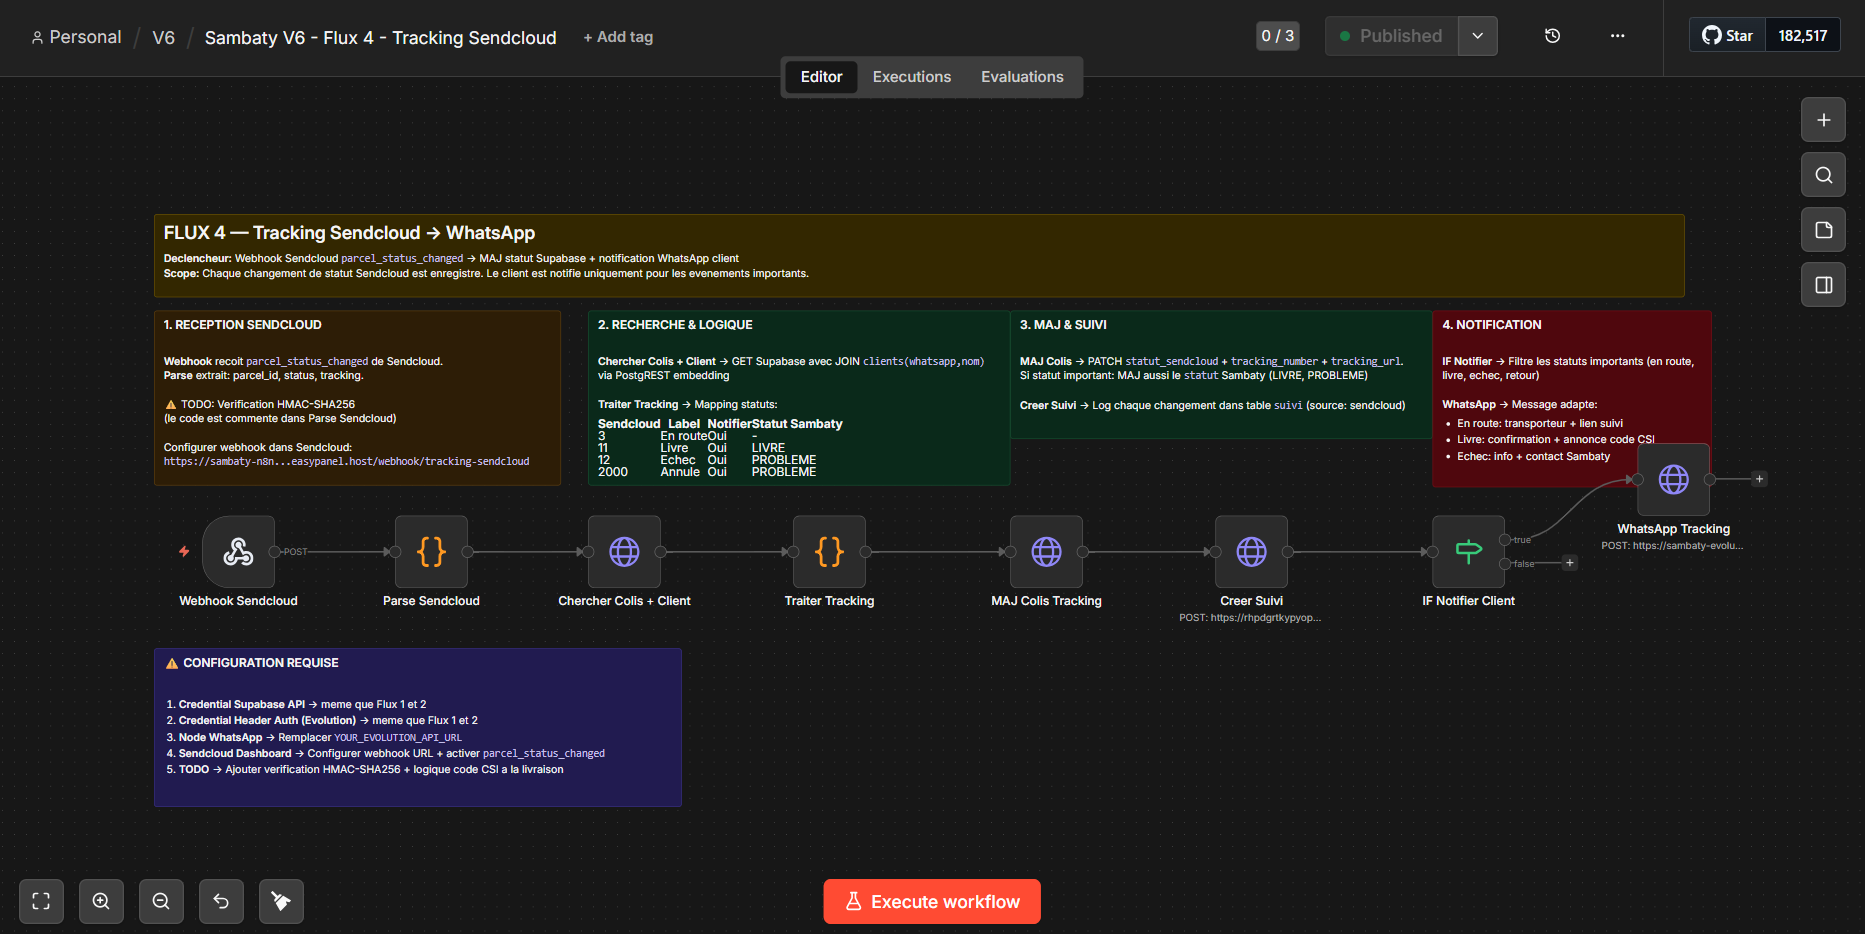1865x934 pixels.
Task: Select the Traiter Tracking code node
Action: (x=829, y=552)
